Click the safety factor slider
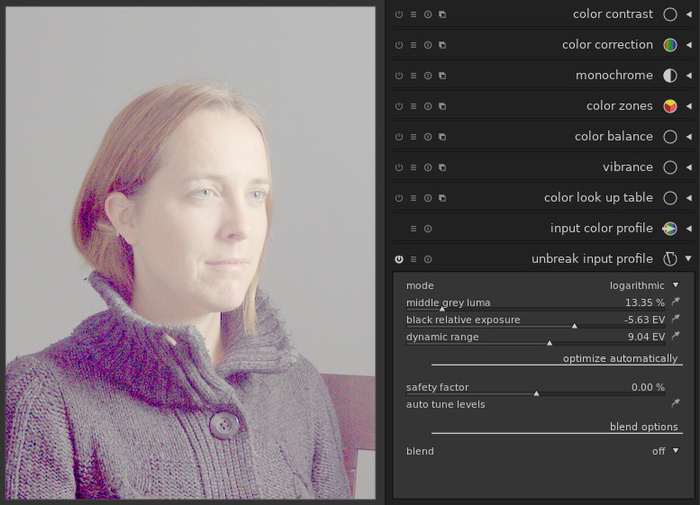Viewport: 700px width, 505px height. click(535, 393)
